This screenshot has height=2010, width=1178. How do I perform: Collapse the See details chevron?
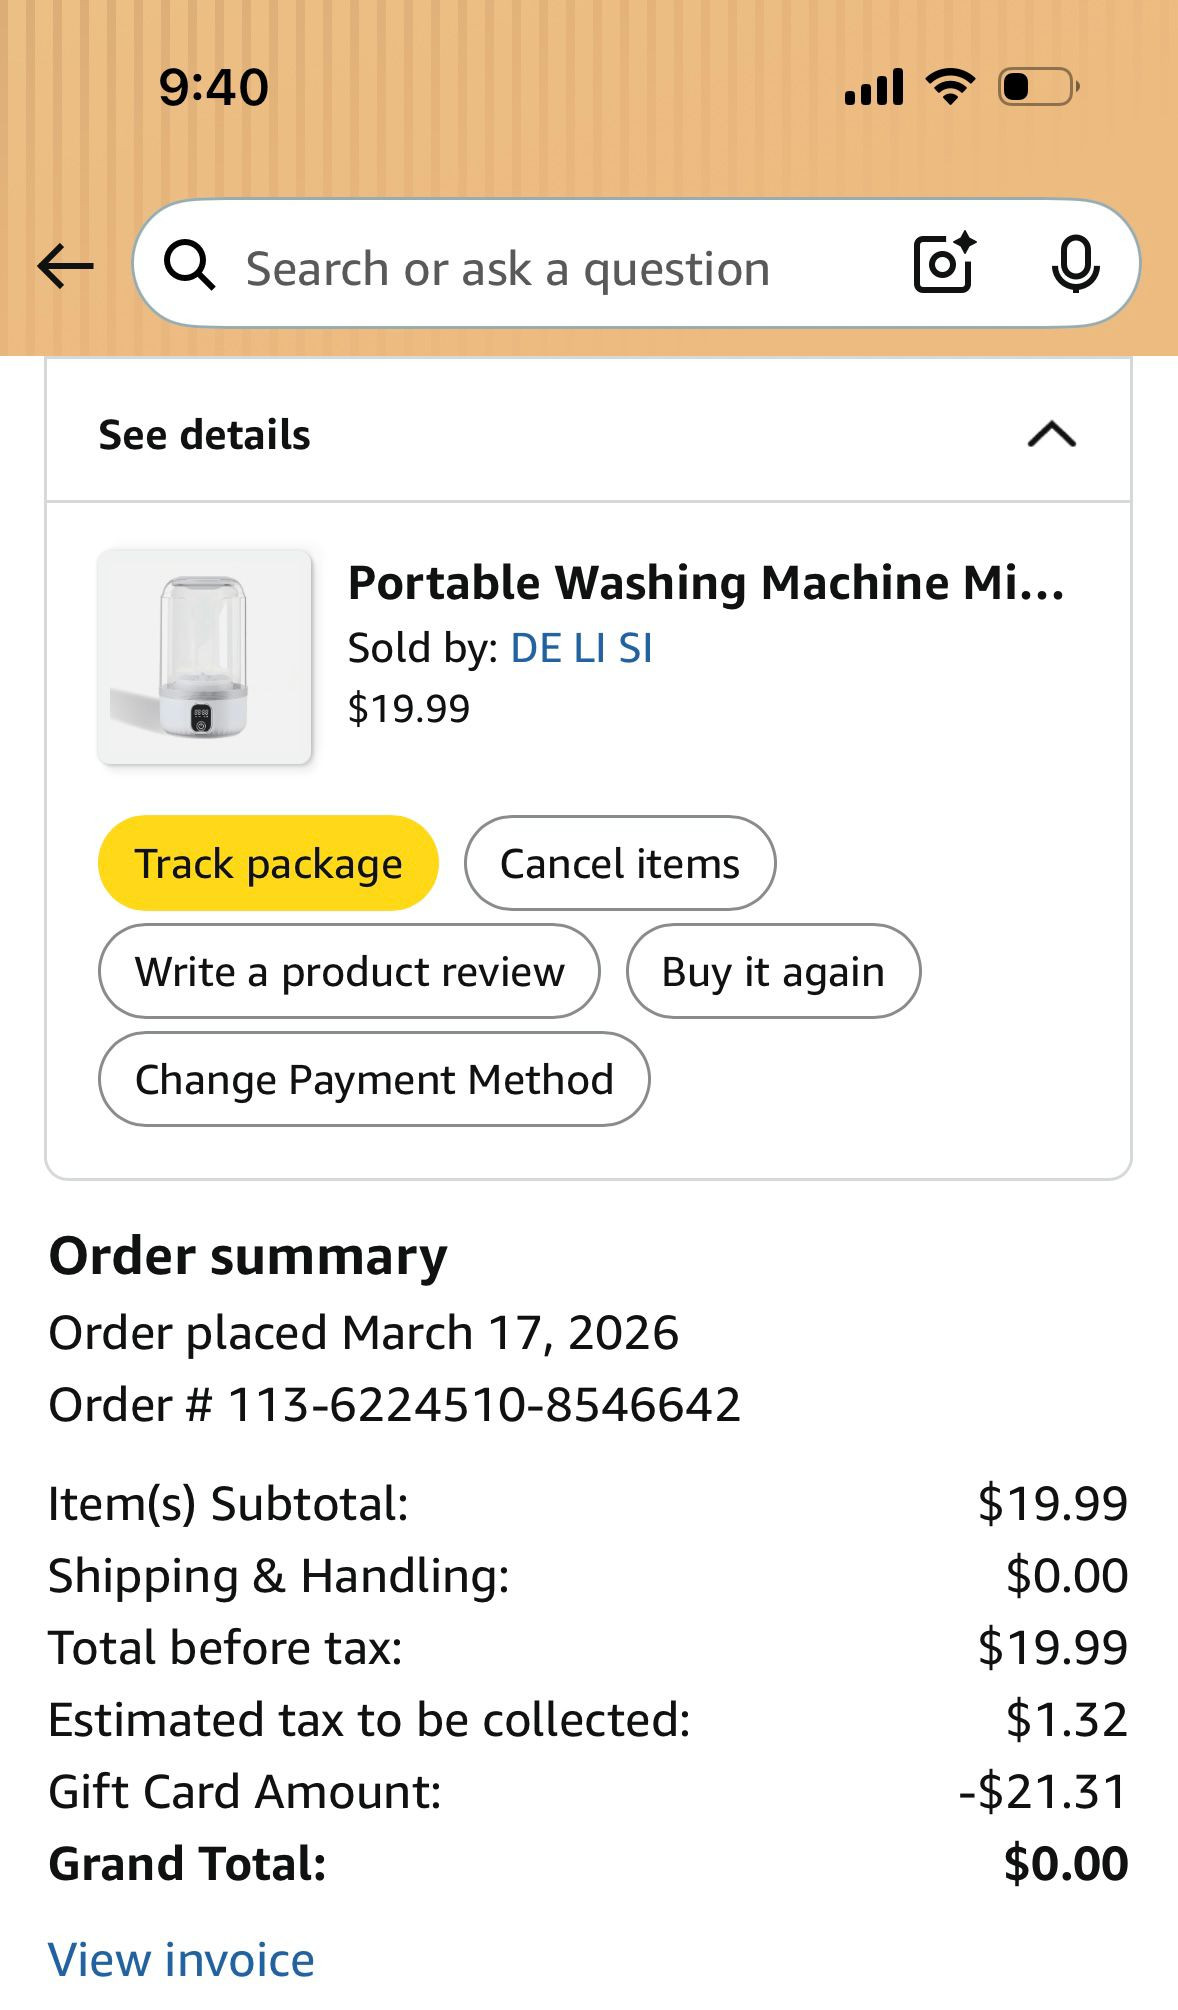click(x=1052, y=435)
